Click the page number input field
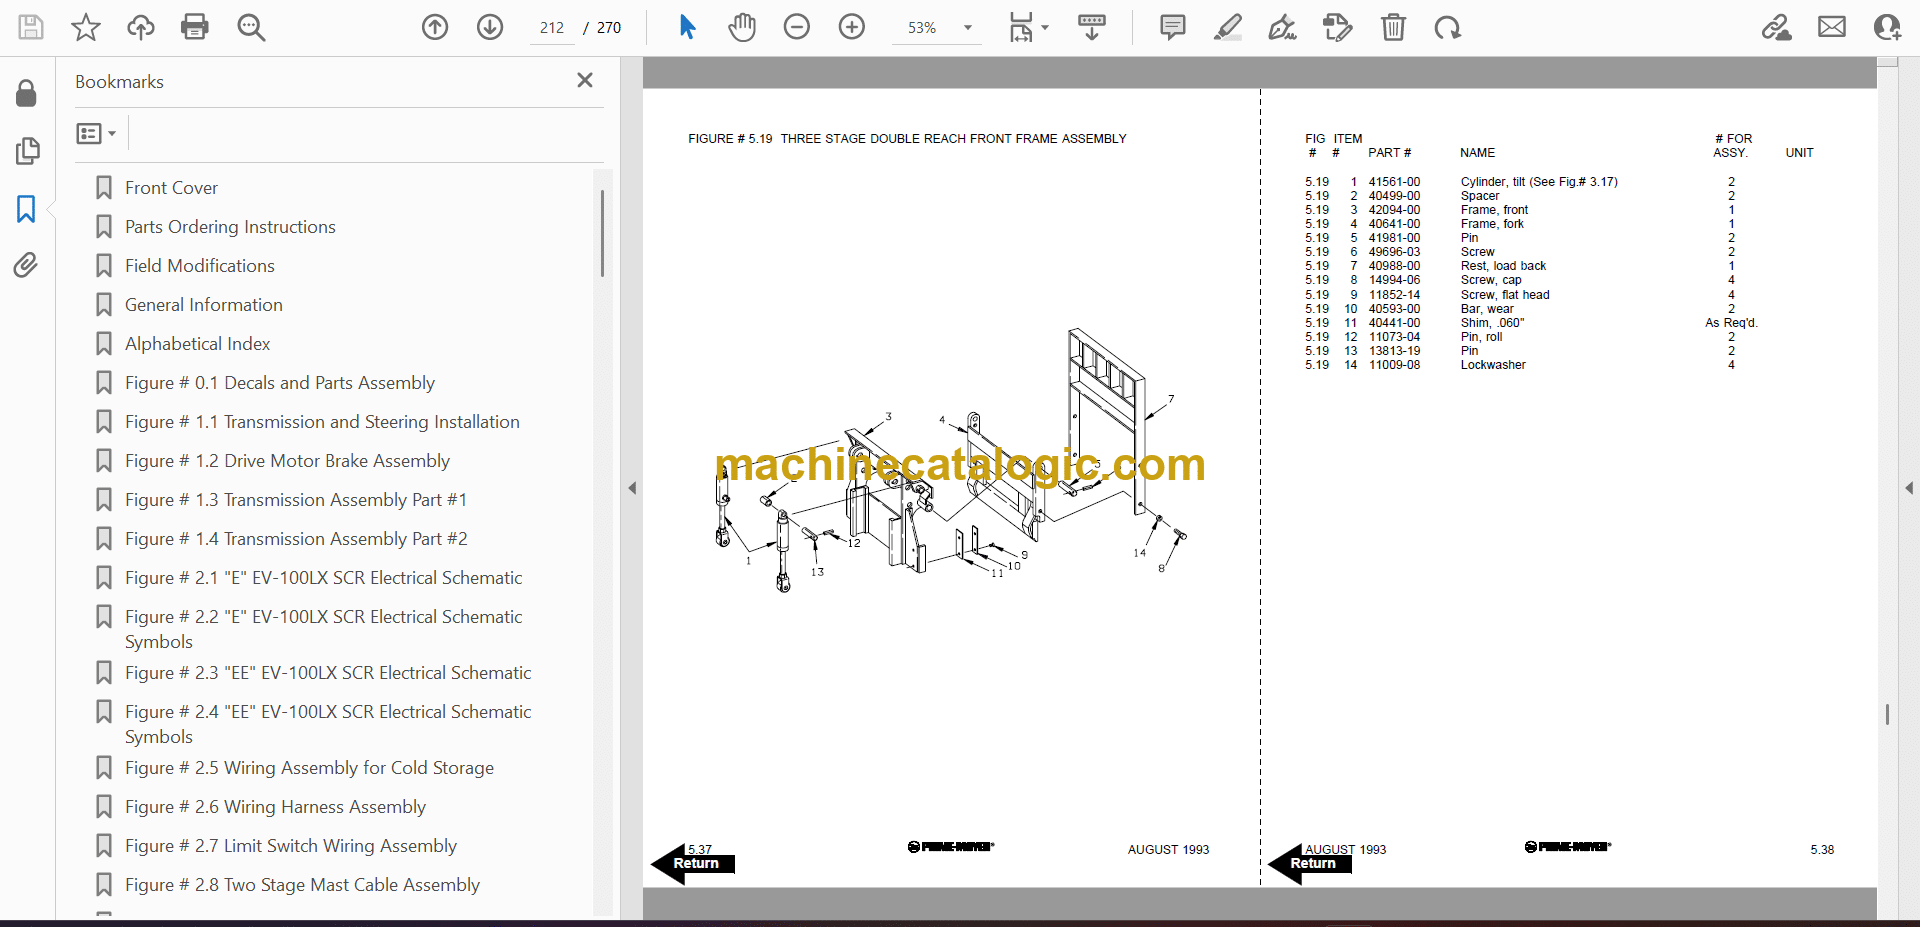 552,28
